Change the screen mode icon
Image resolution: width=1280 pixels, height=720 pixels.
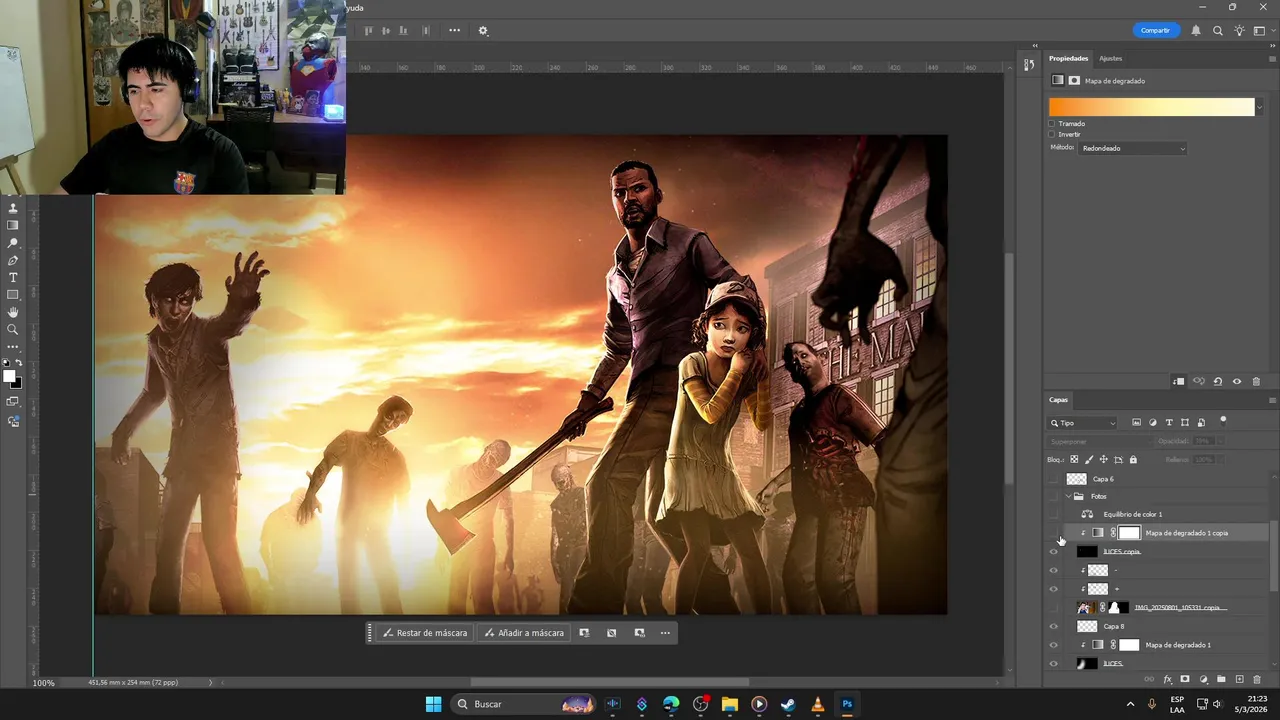[13, 402]
